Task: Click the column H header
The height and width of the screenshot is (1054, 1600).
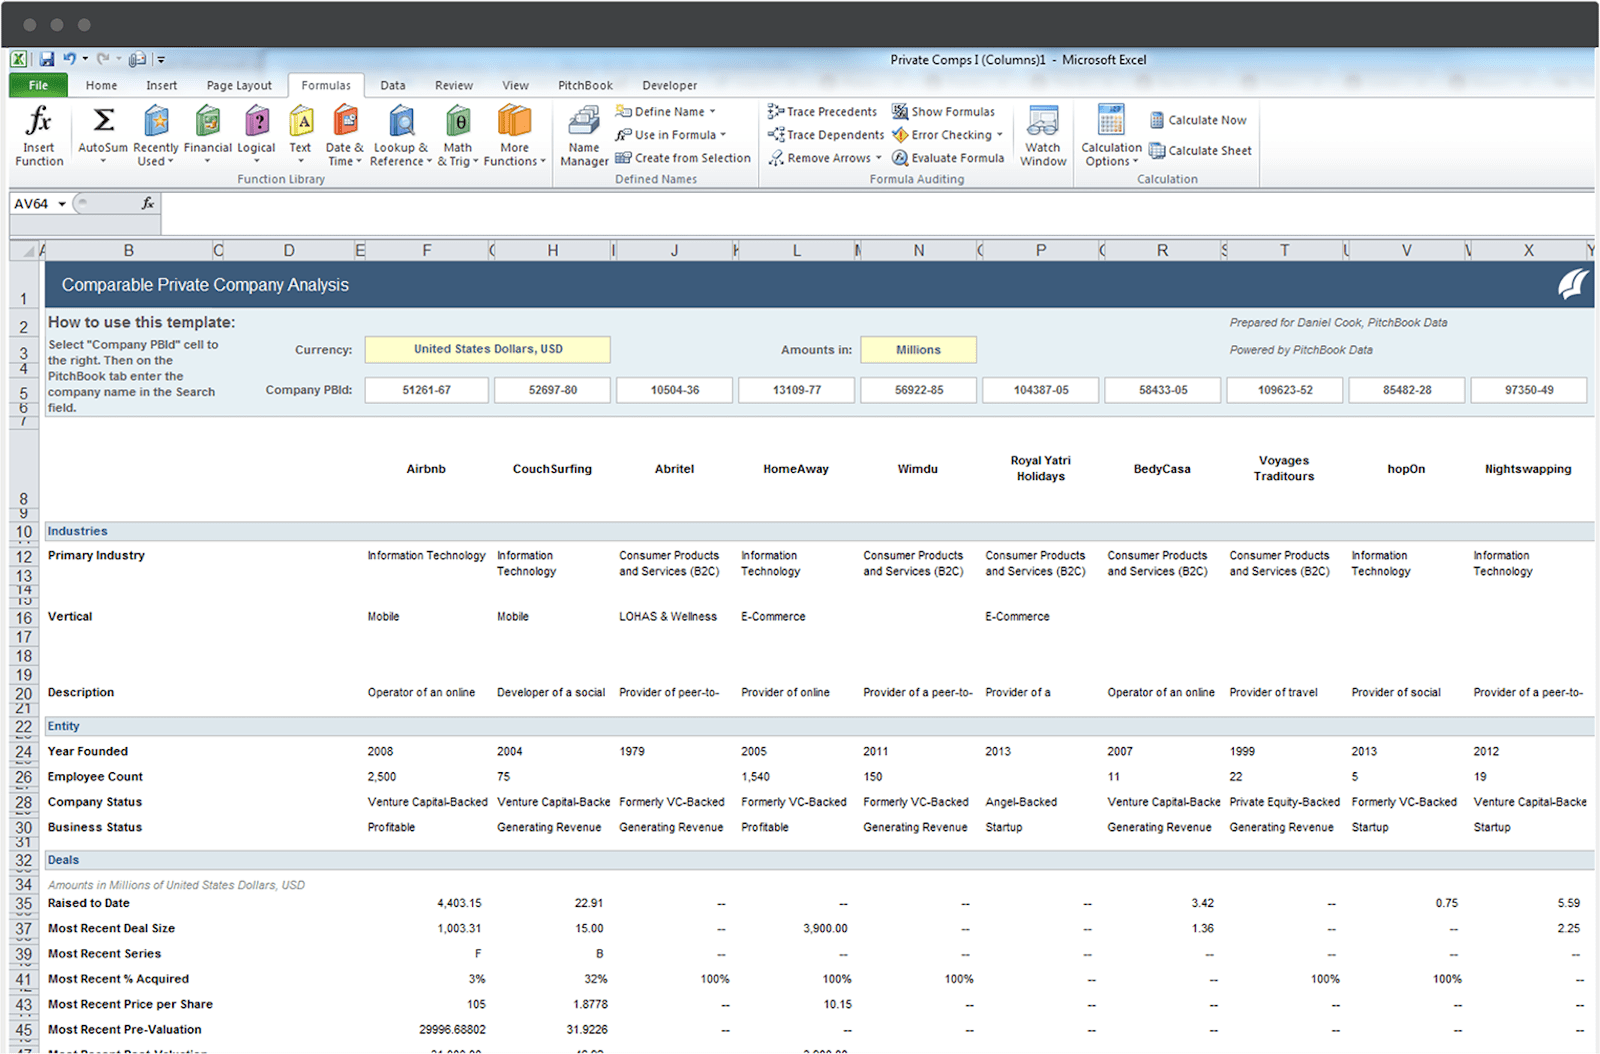Action: click(552, 251)
